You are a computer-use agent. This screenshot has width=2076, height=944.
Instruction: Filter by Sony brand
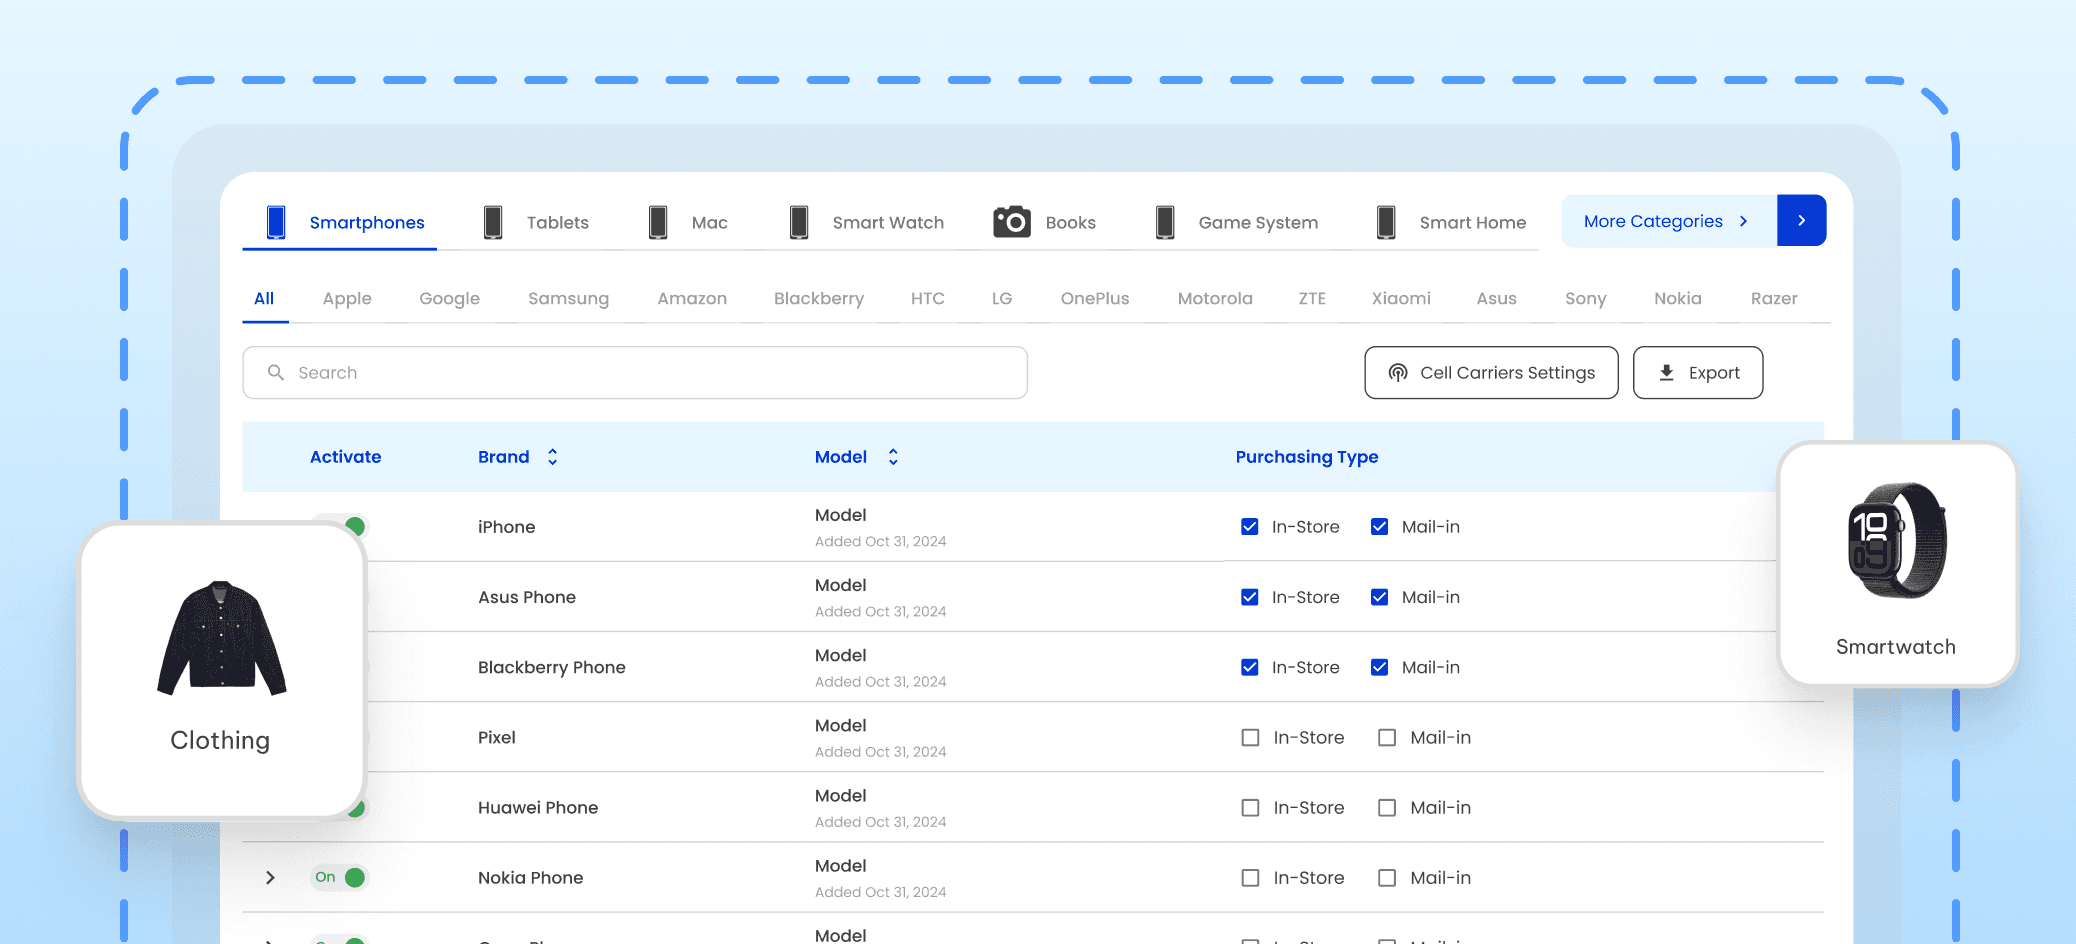[x=1585, y=298]
